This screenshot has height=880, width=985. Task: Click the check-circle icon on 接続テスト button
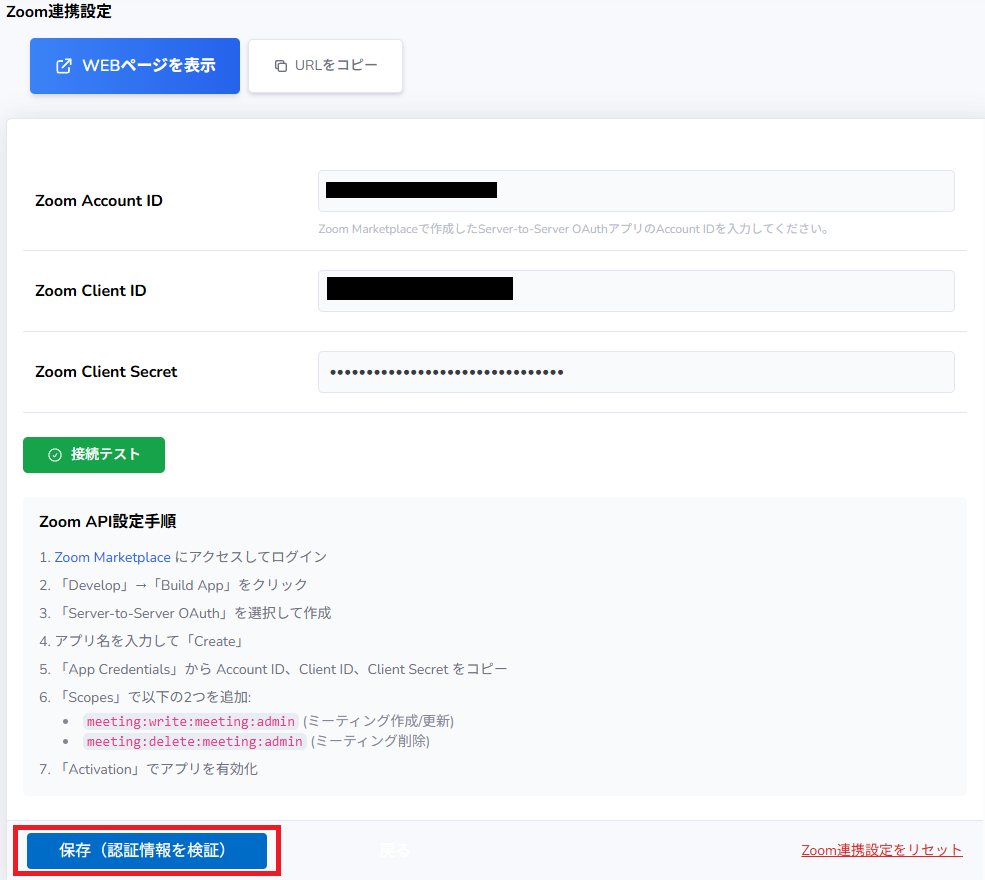[x=55, y=455]
